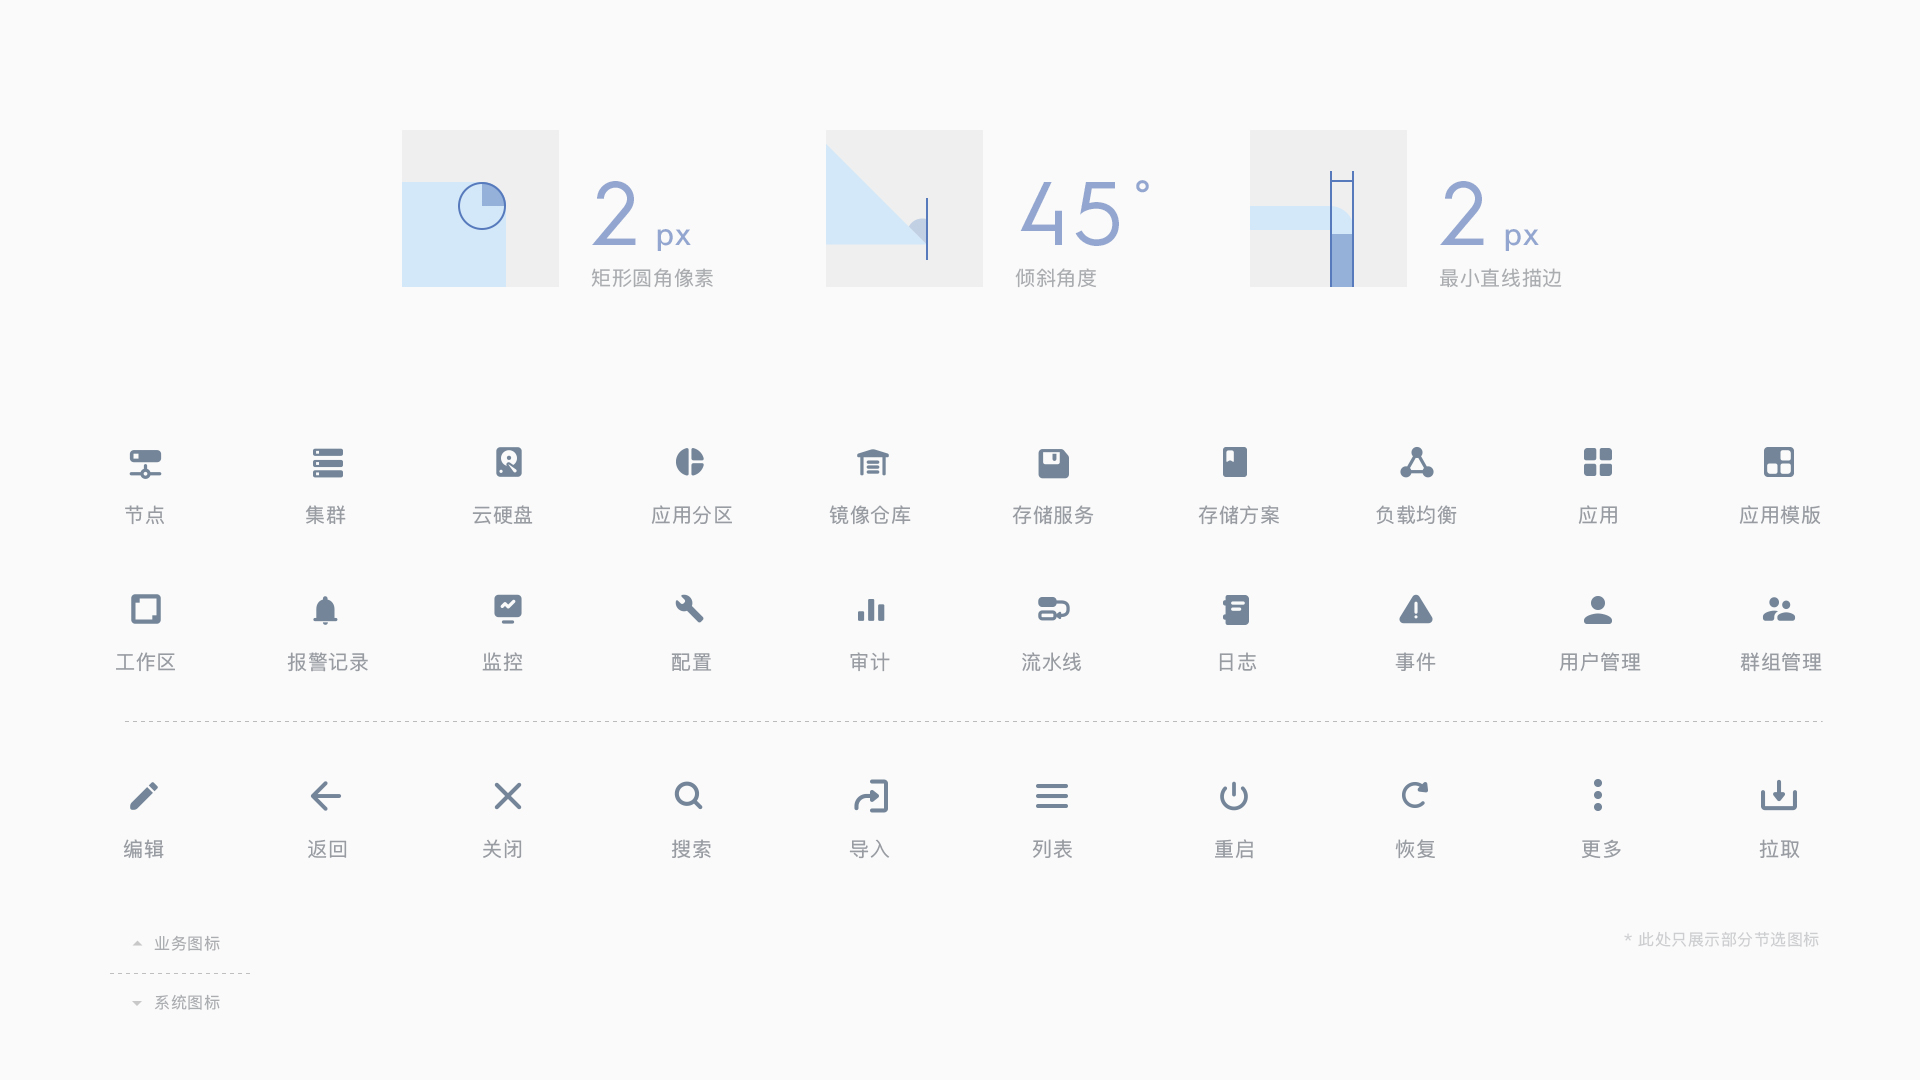The width and height of the screenshot is (1920, 1080).
Task: Click the 用户管理 person icon
Action: click(1598, 609)
